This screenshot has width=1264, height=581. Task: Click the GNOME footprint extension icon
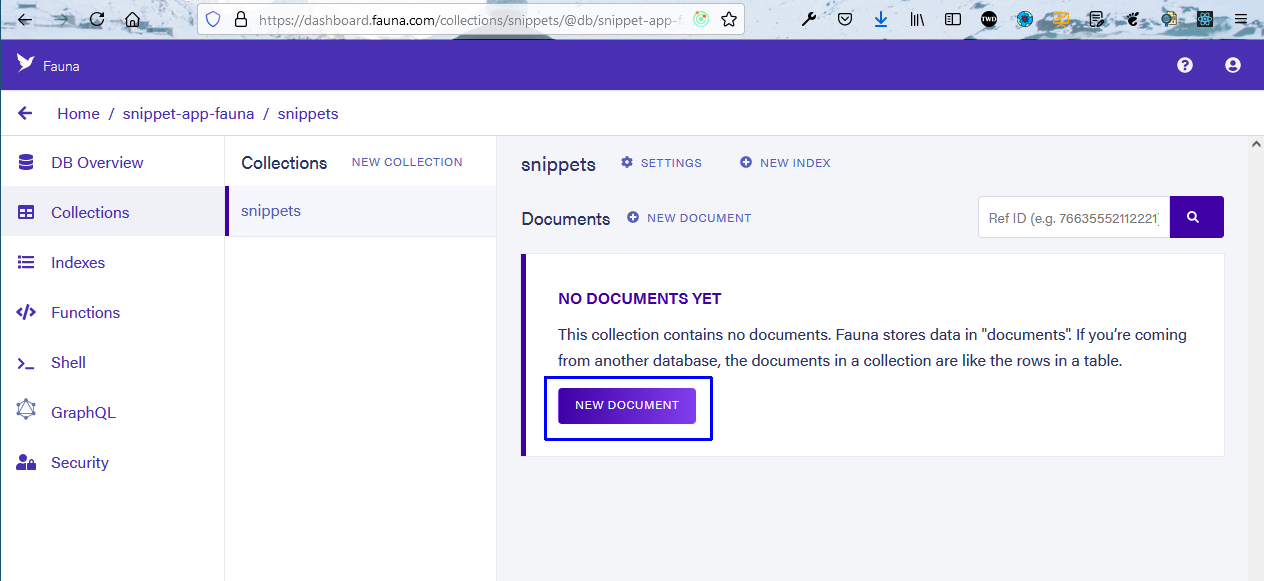click(1133, 19)
